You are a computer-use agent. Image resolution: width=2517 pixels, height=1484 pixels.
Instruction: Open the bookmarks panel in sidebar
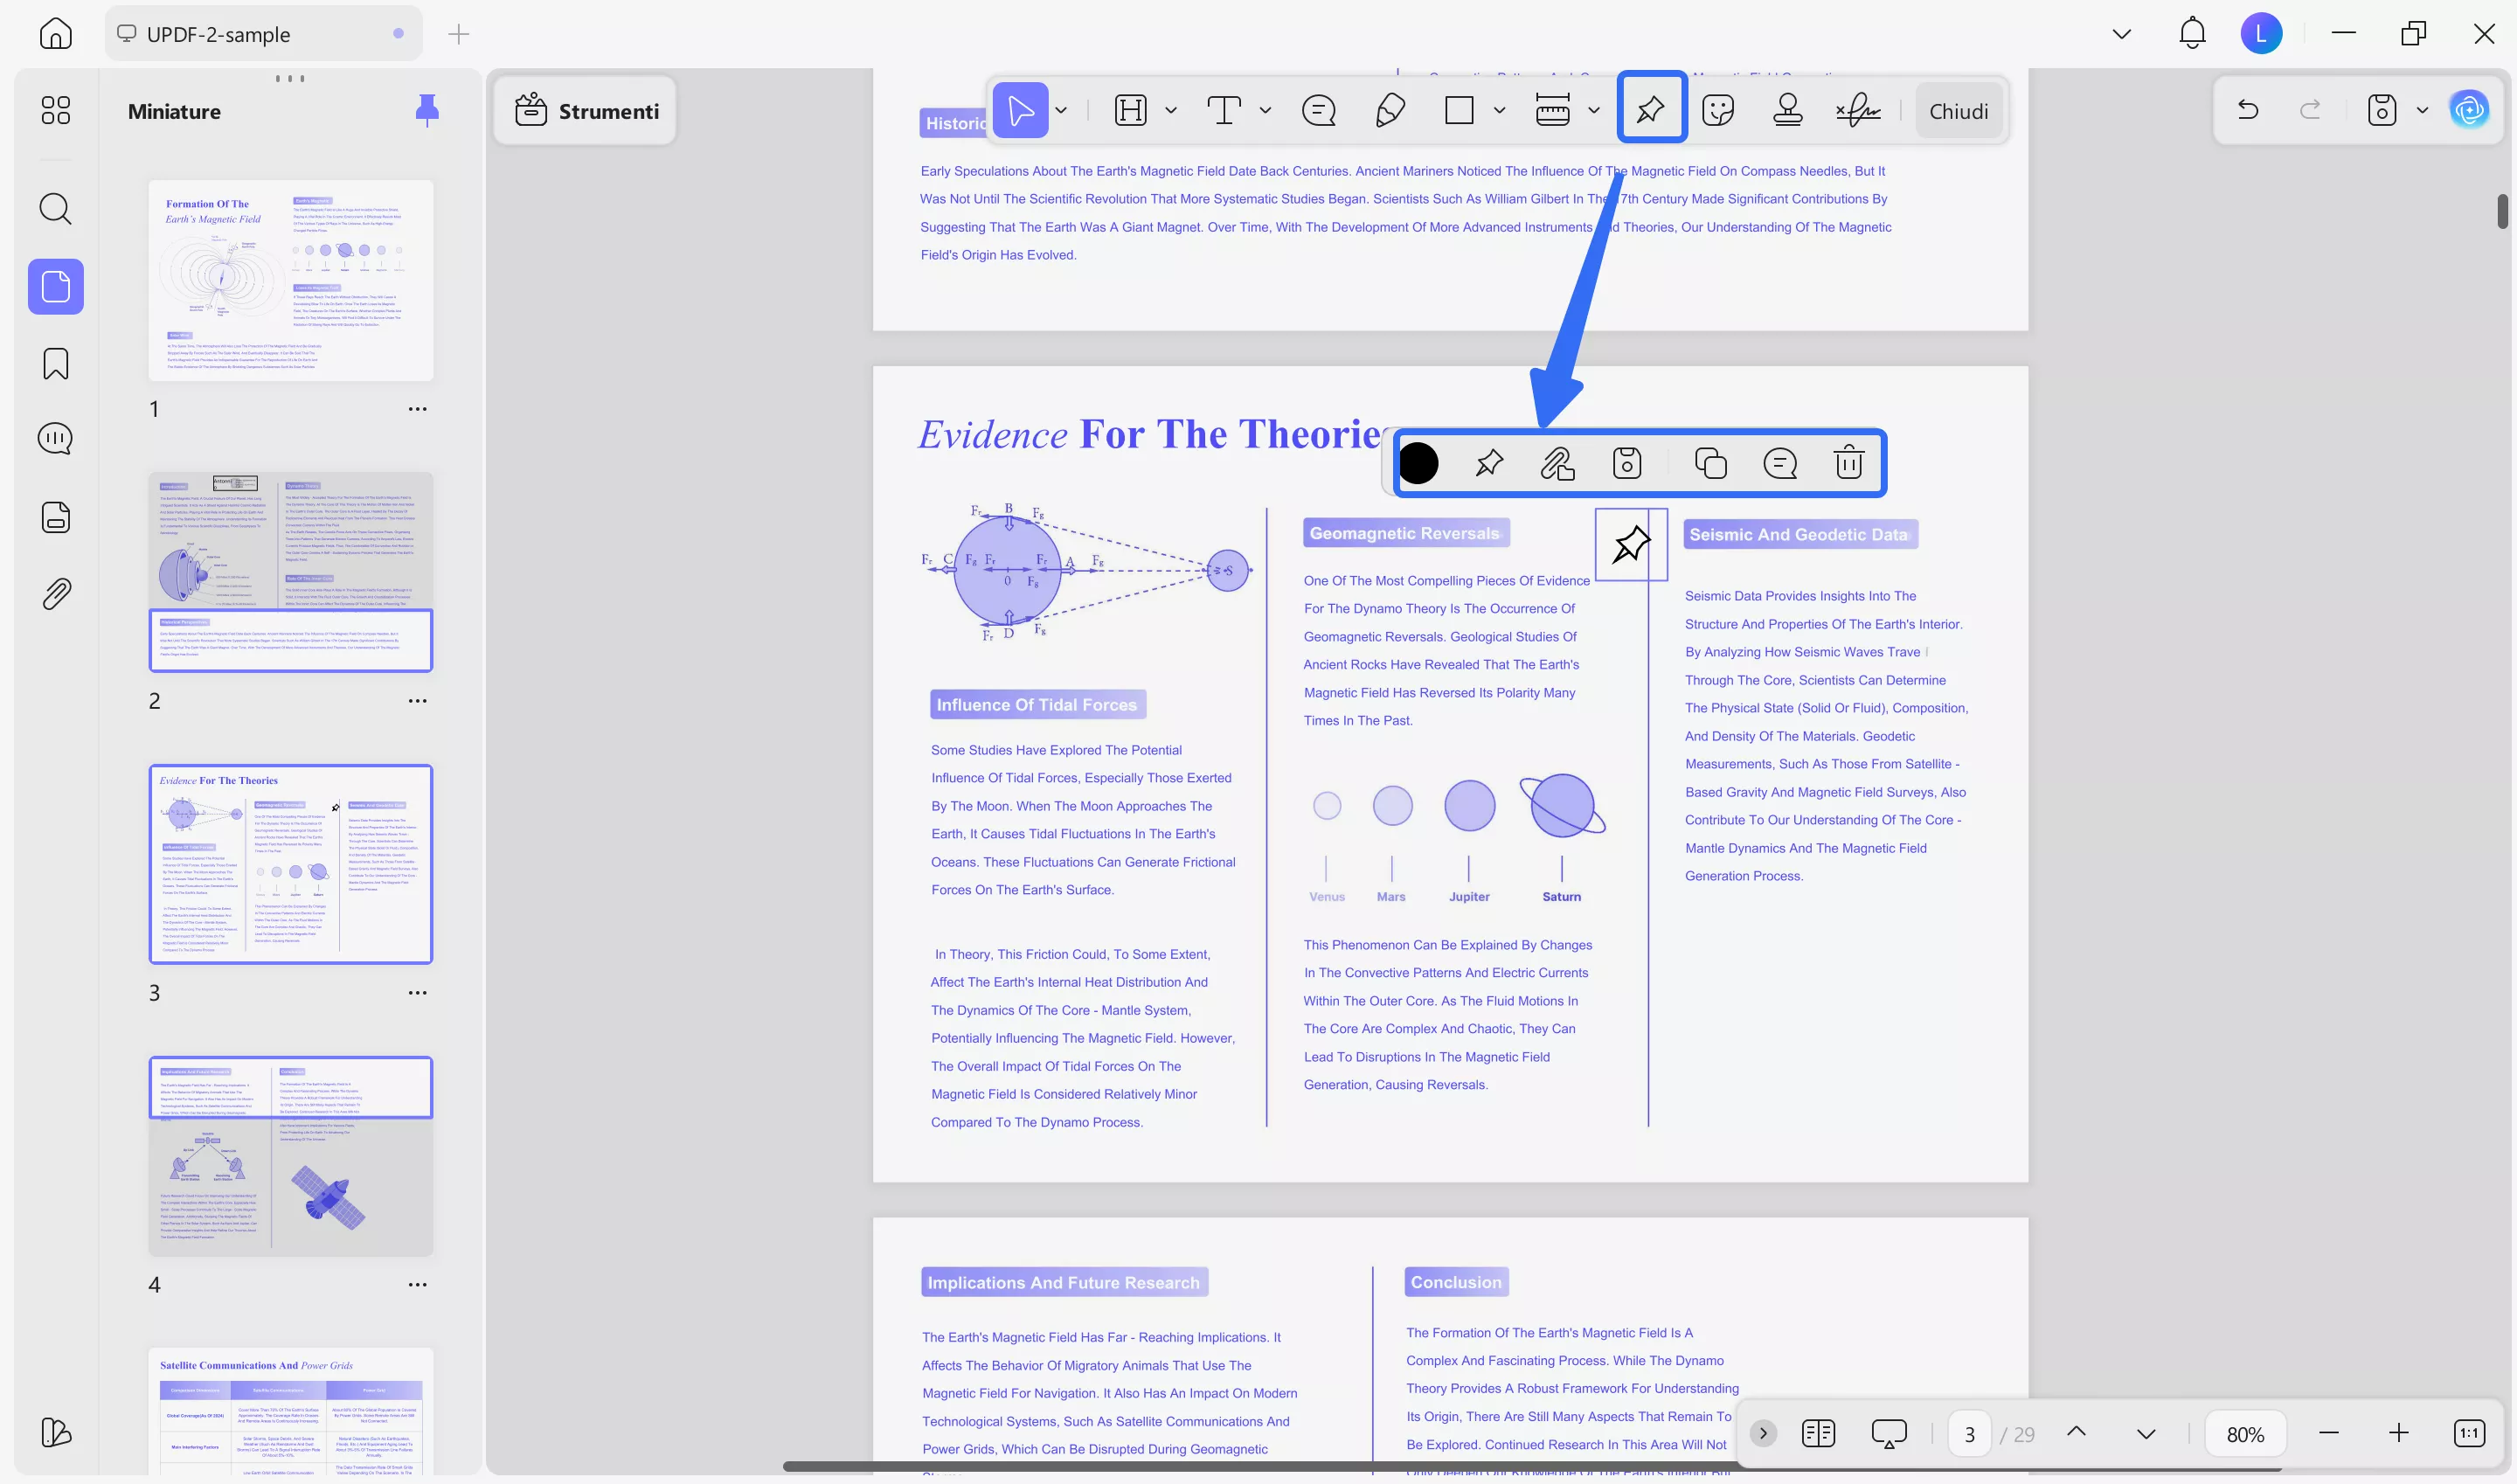tap(56, 364)
